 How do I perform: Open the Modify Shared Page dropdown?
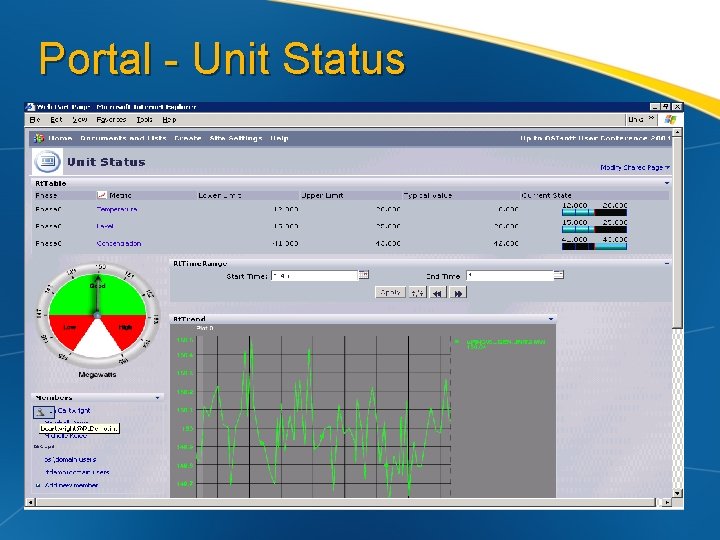635,168
